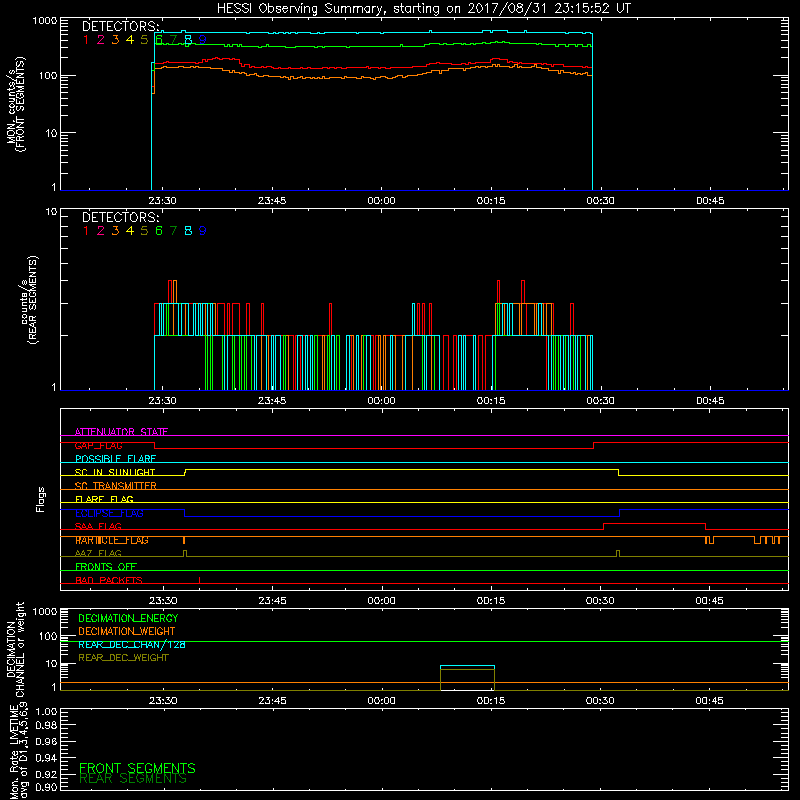Click the PARTICLE_FLAG label
The width and height of the screenshot is (800, 800).
click(x=112, y=540)
